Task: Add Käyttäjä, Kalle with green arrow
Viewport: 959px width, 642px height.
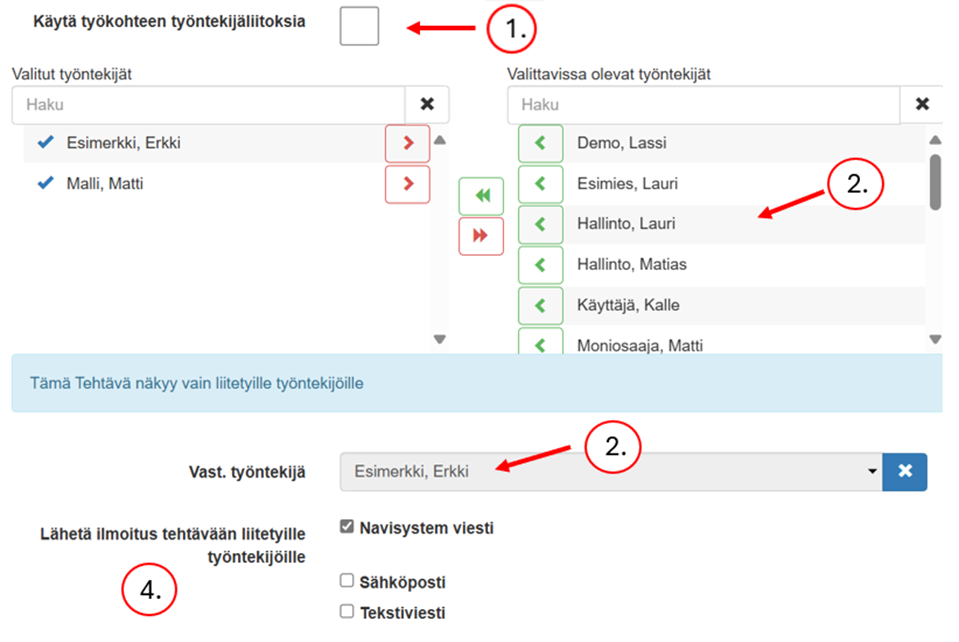Action: [540, 305]
